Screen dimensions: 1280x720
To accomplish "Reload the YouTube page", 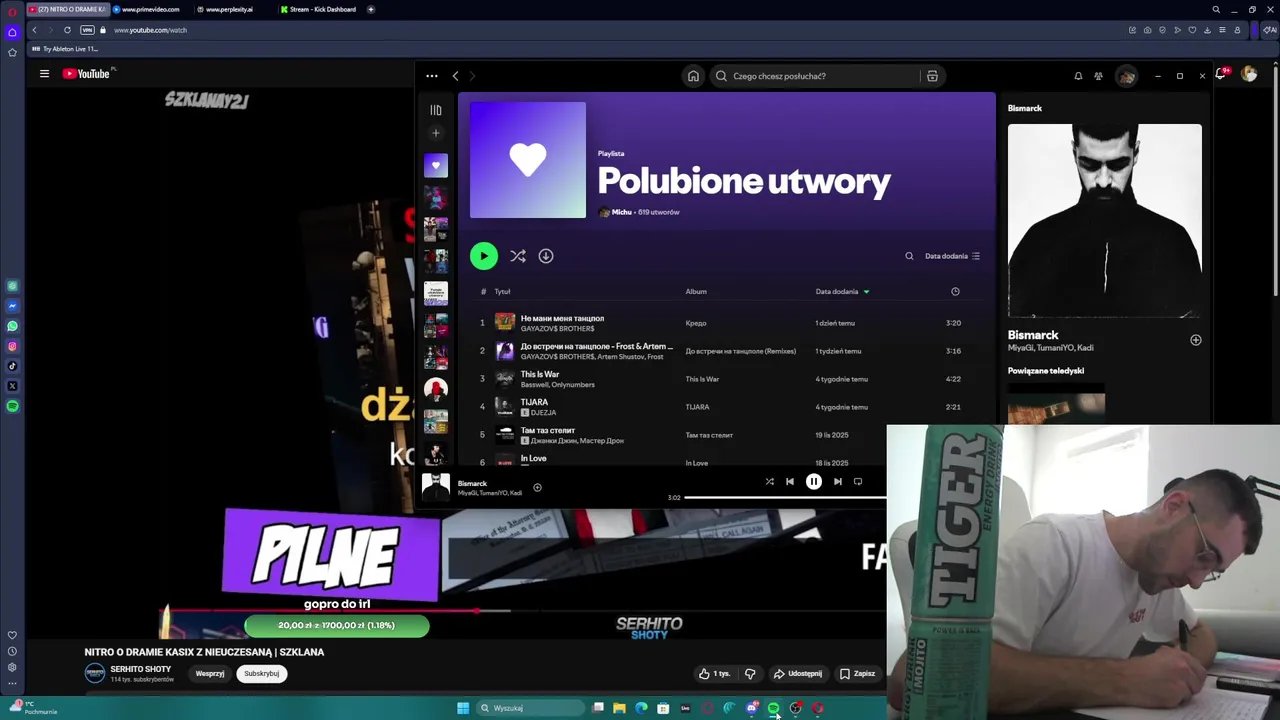I will pyautogui.click(x=67, y=30).
